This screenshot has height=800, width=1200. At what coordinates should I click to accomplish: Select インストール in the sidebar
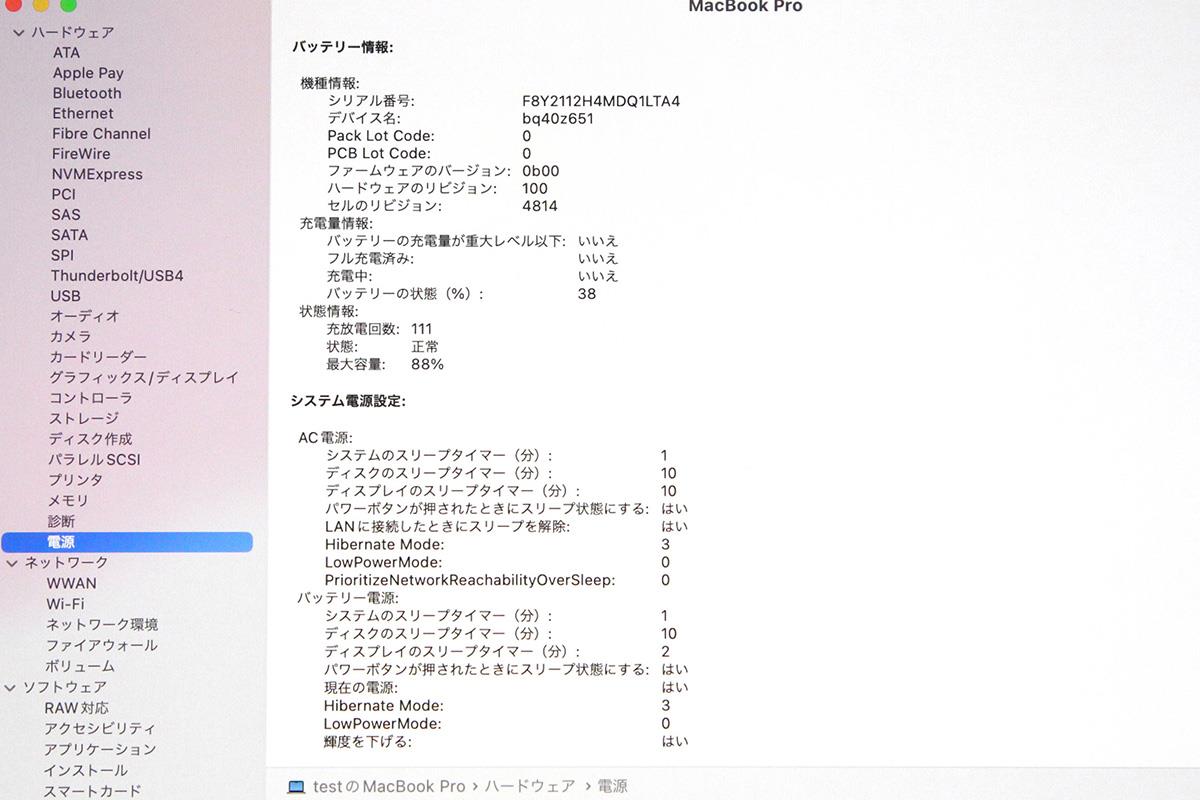[x=85, y=770]
